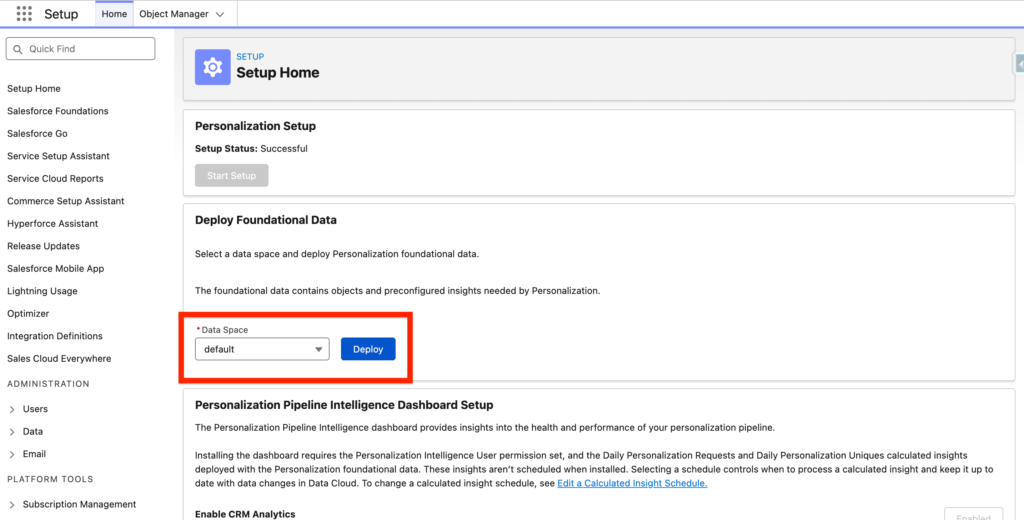Click the magnifier icon in Quick Find

(x=17, y=49)
